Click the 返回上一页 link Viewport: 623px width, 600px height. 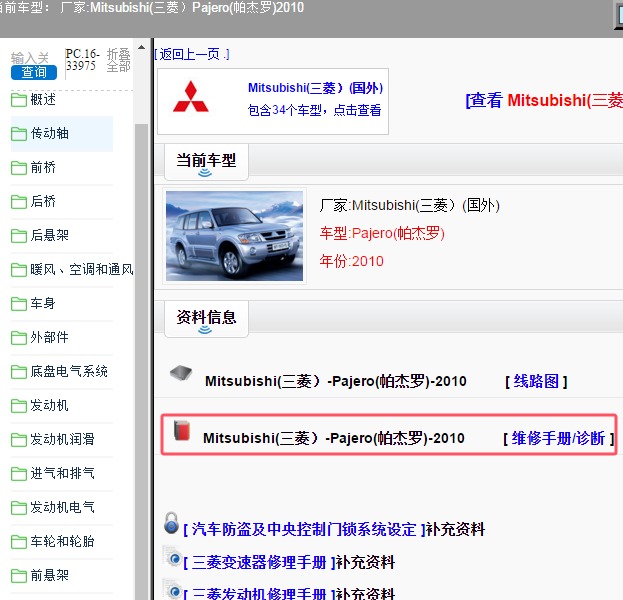[x=192, y=54]
